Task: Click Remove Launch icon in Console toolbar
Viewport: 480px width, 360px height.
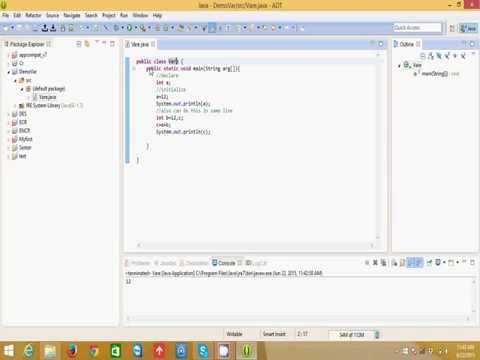Action: pos(375,263)
